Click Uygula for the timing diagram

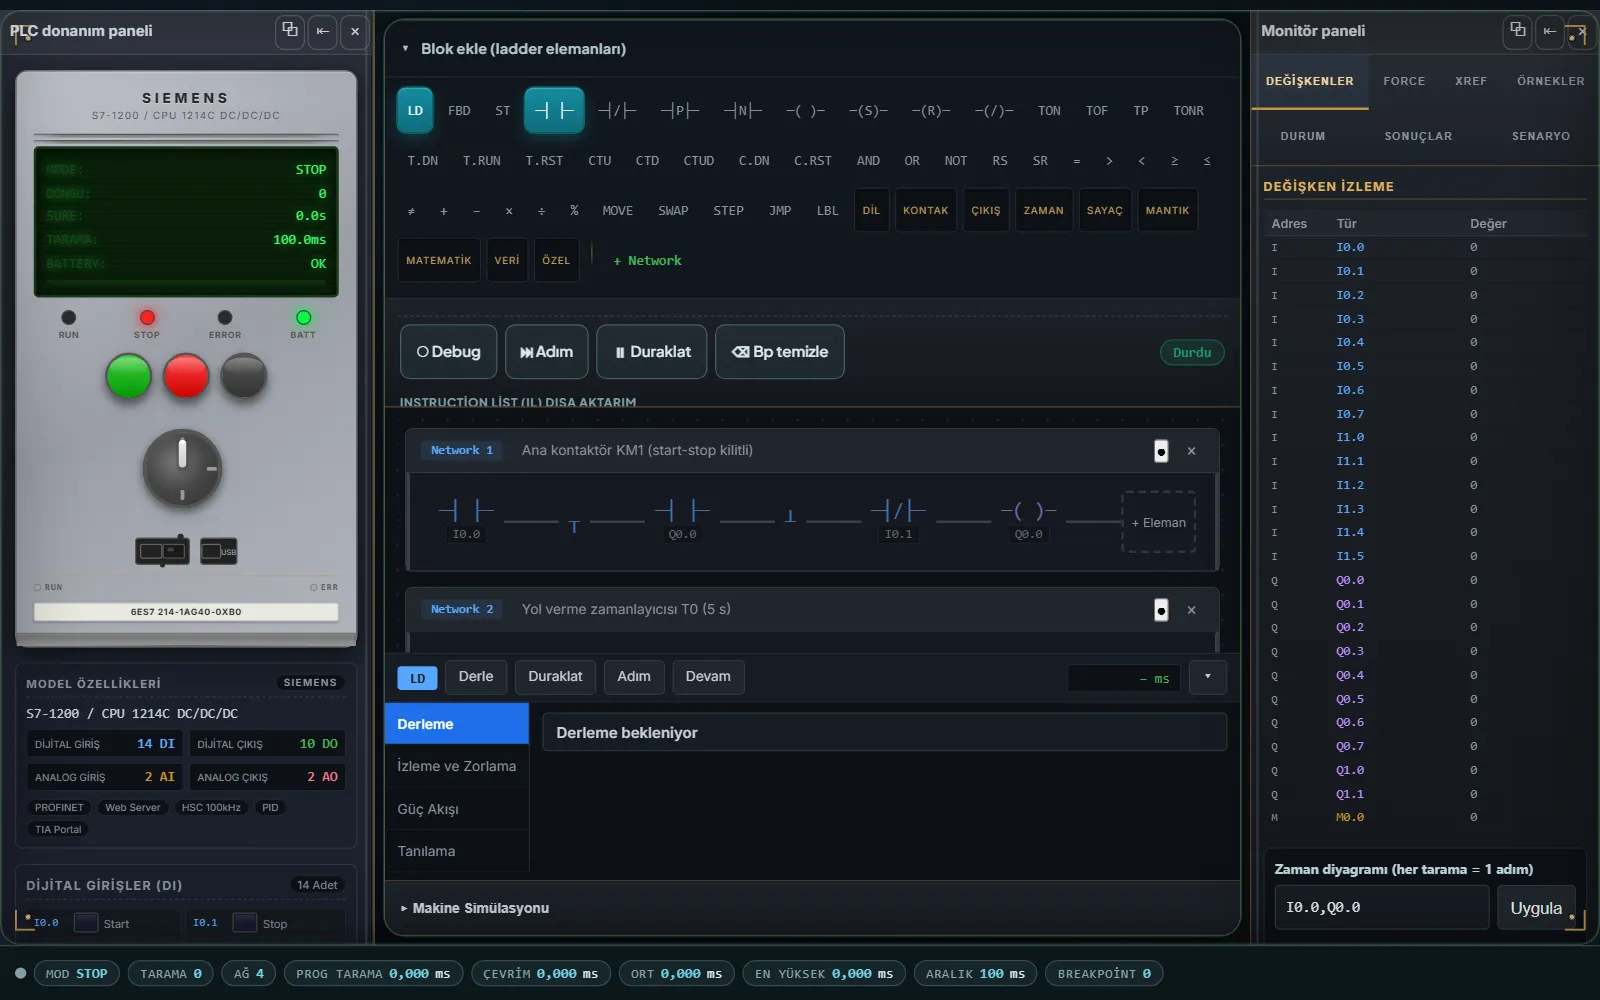coord(1536,908)
